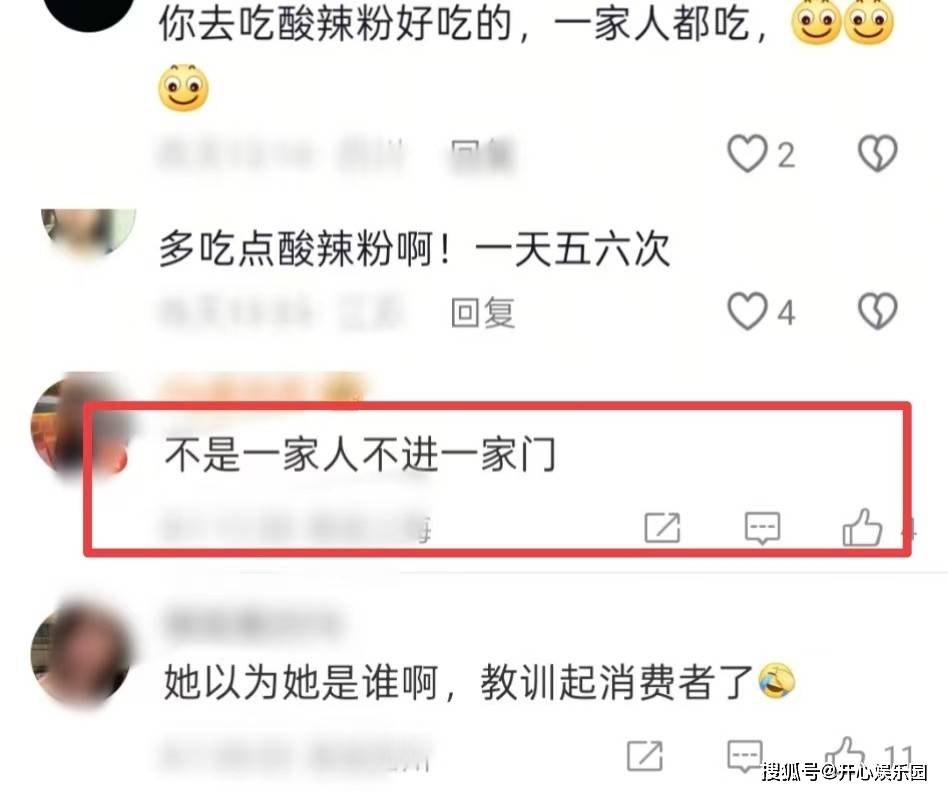Like the 一天五六次 comment with heart
Screen dimensions: 948x792
[747, 311]
